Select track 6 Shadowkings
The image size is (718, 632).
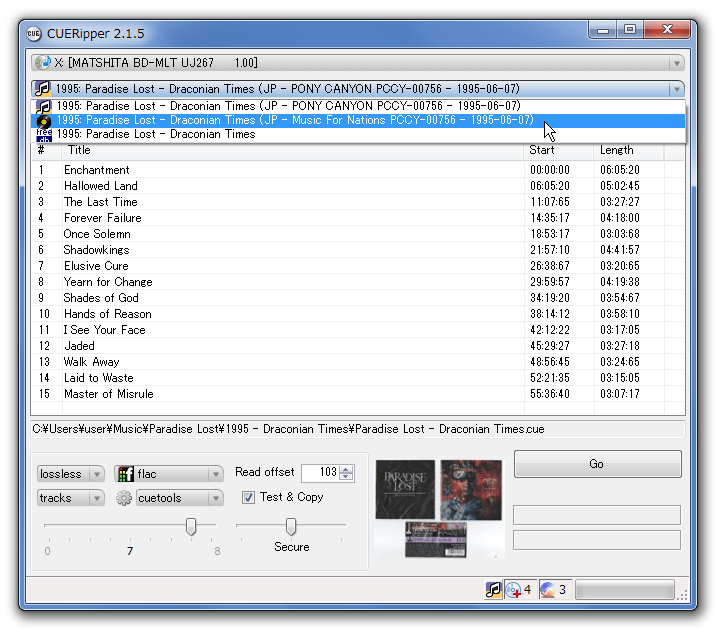point(358,250)
